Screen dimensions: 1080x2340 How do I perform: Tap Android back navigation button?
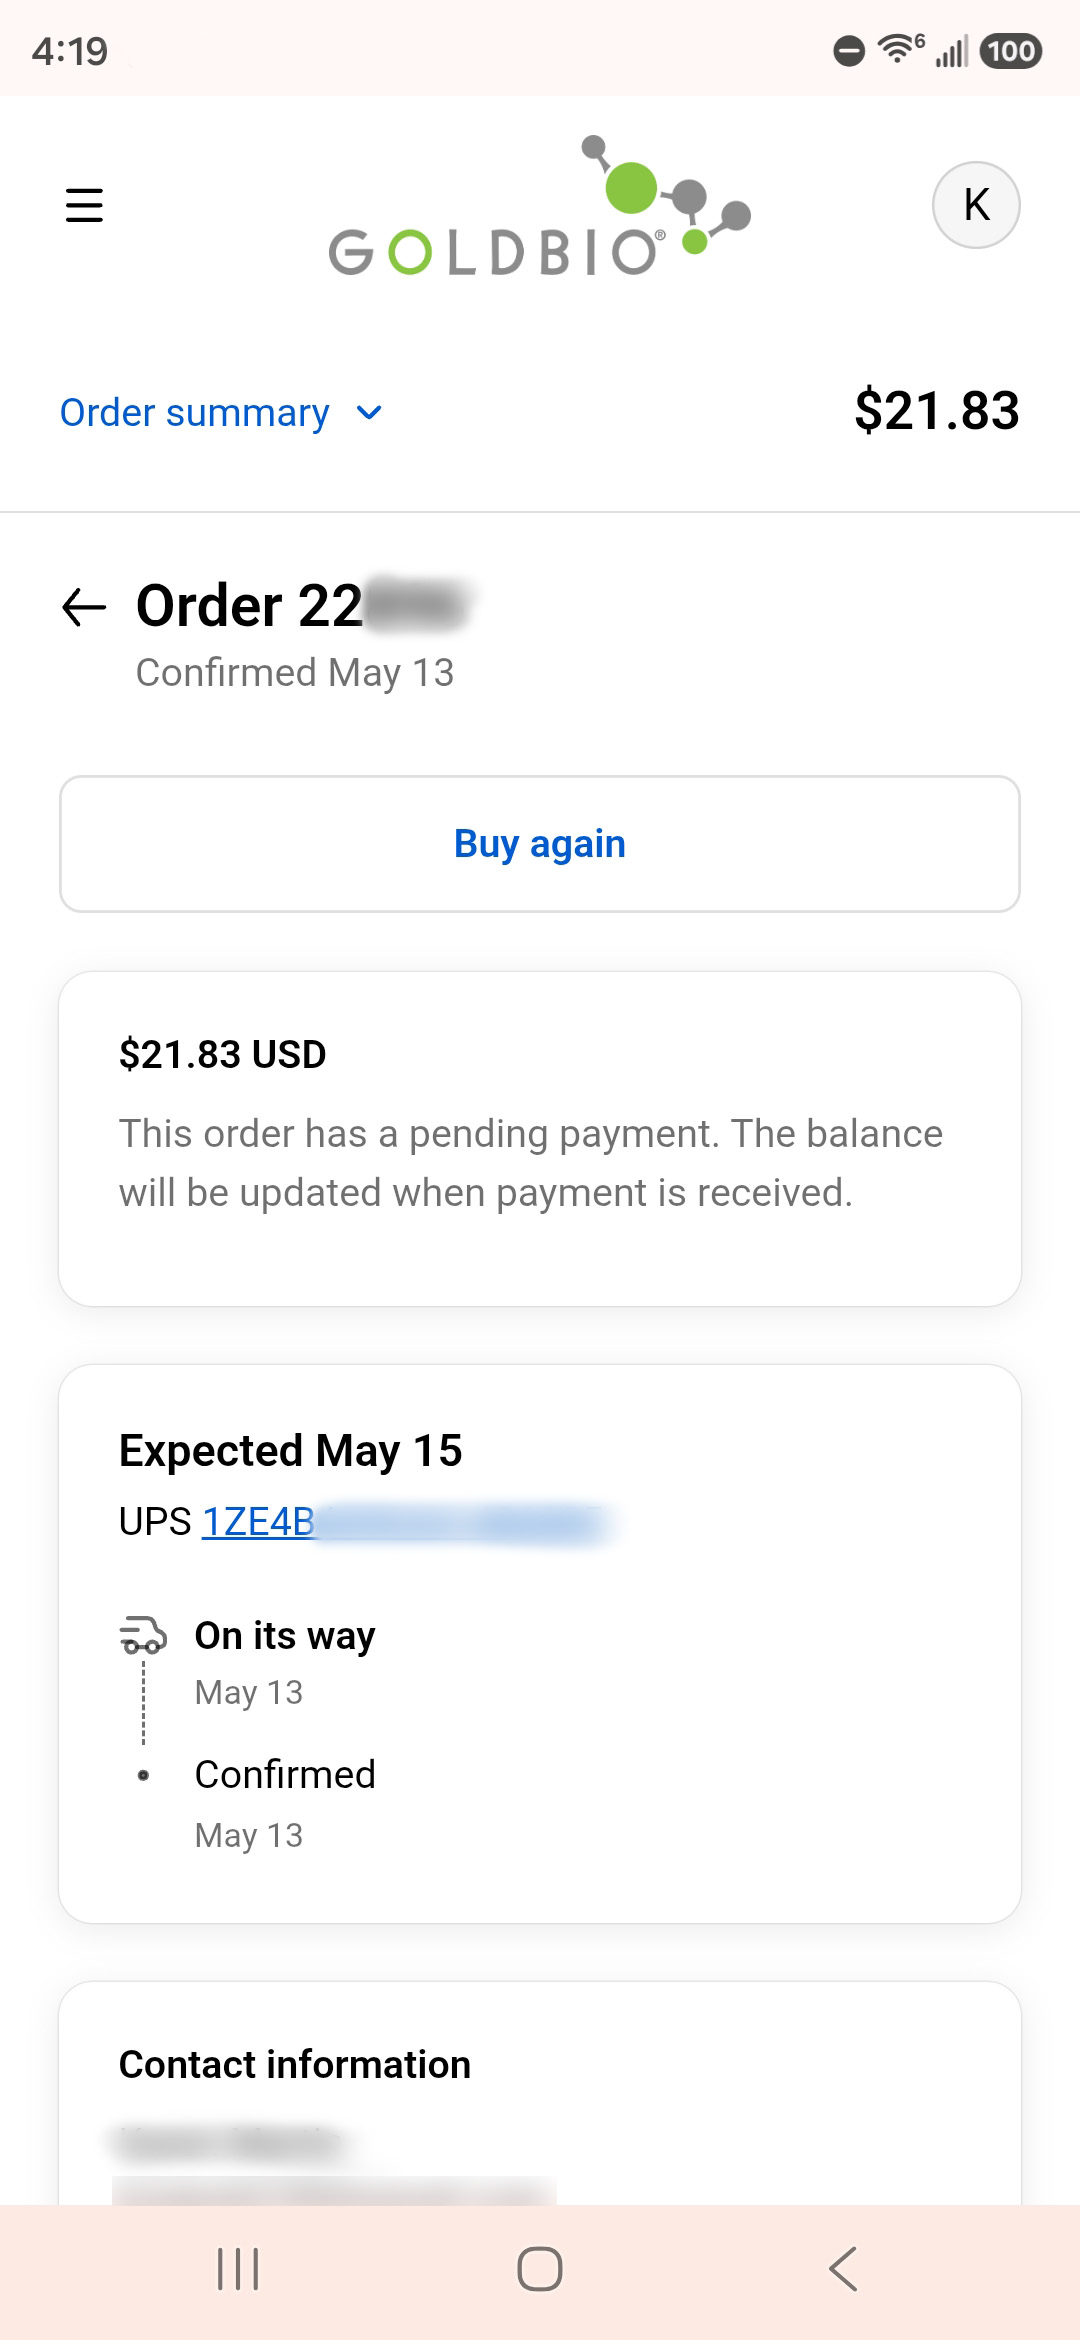843,2269
